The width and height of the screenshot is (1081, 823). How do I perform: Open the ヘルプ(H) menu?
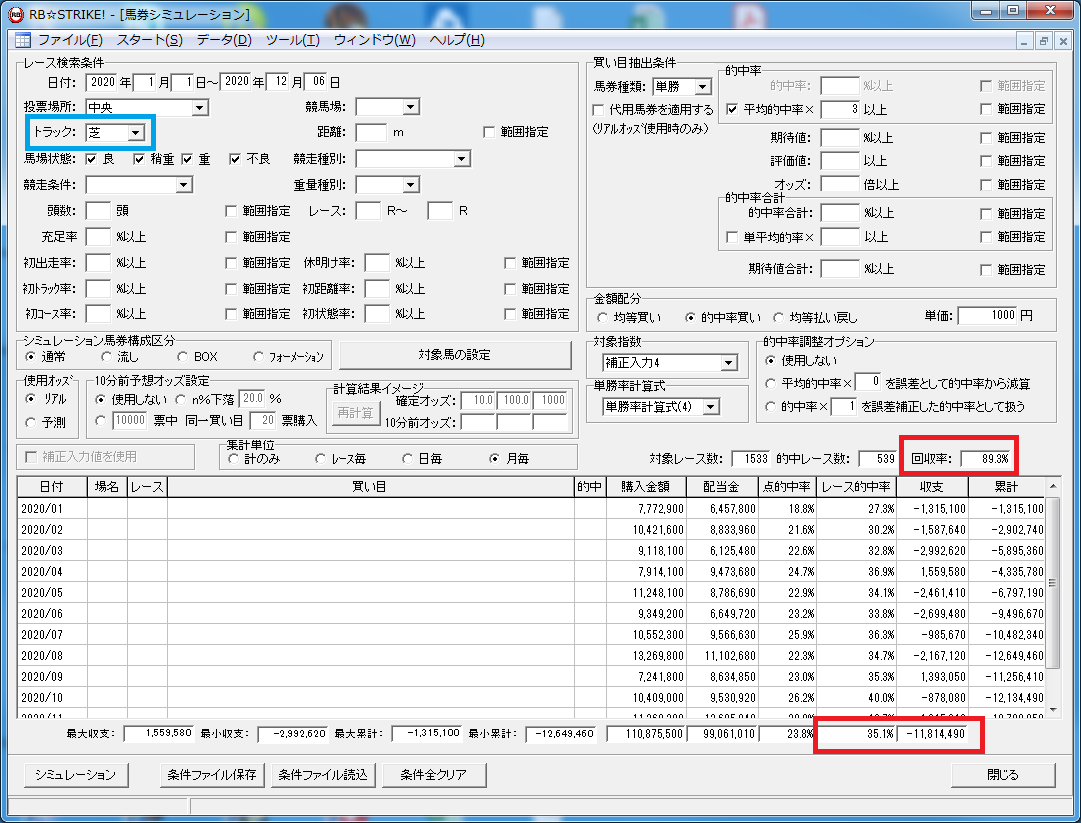click(x=456, y=40)
